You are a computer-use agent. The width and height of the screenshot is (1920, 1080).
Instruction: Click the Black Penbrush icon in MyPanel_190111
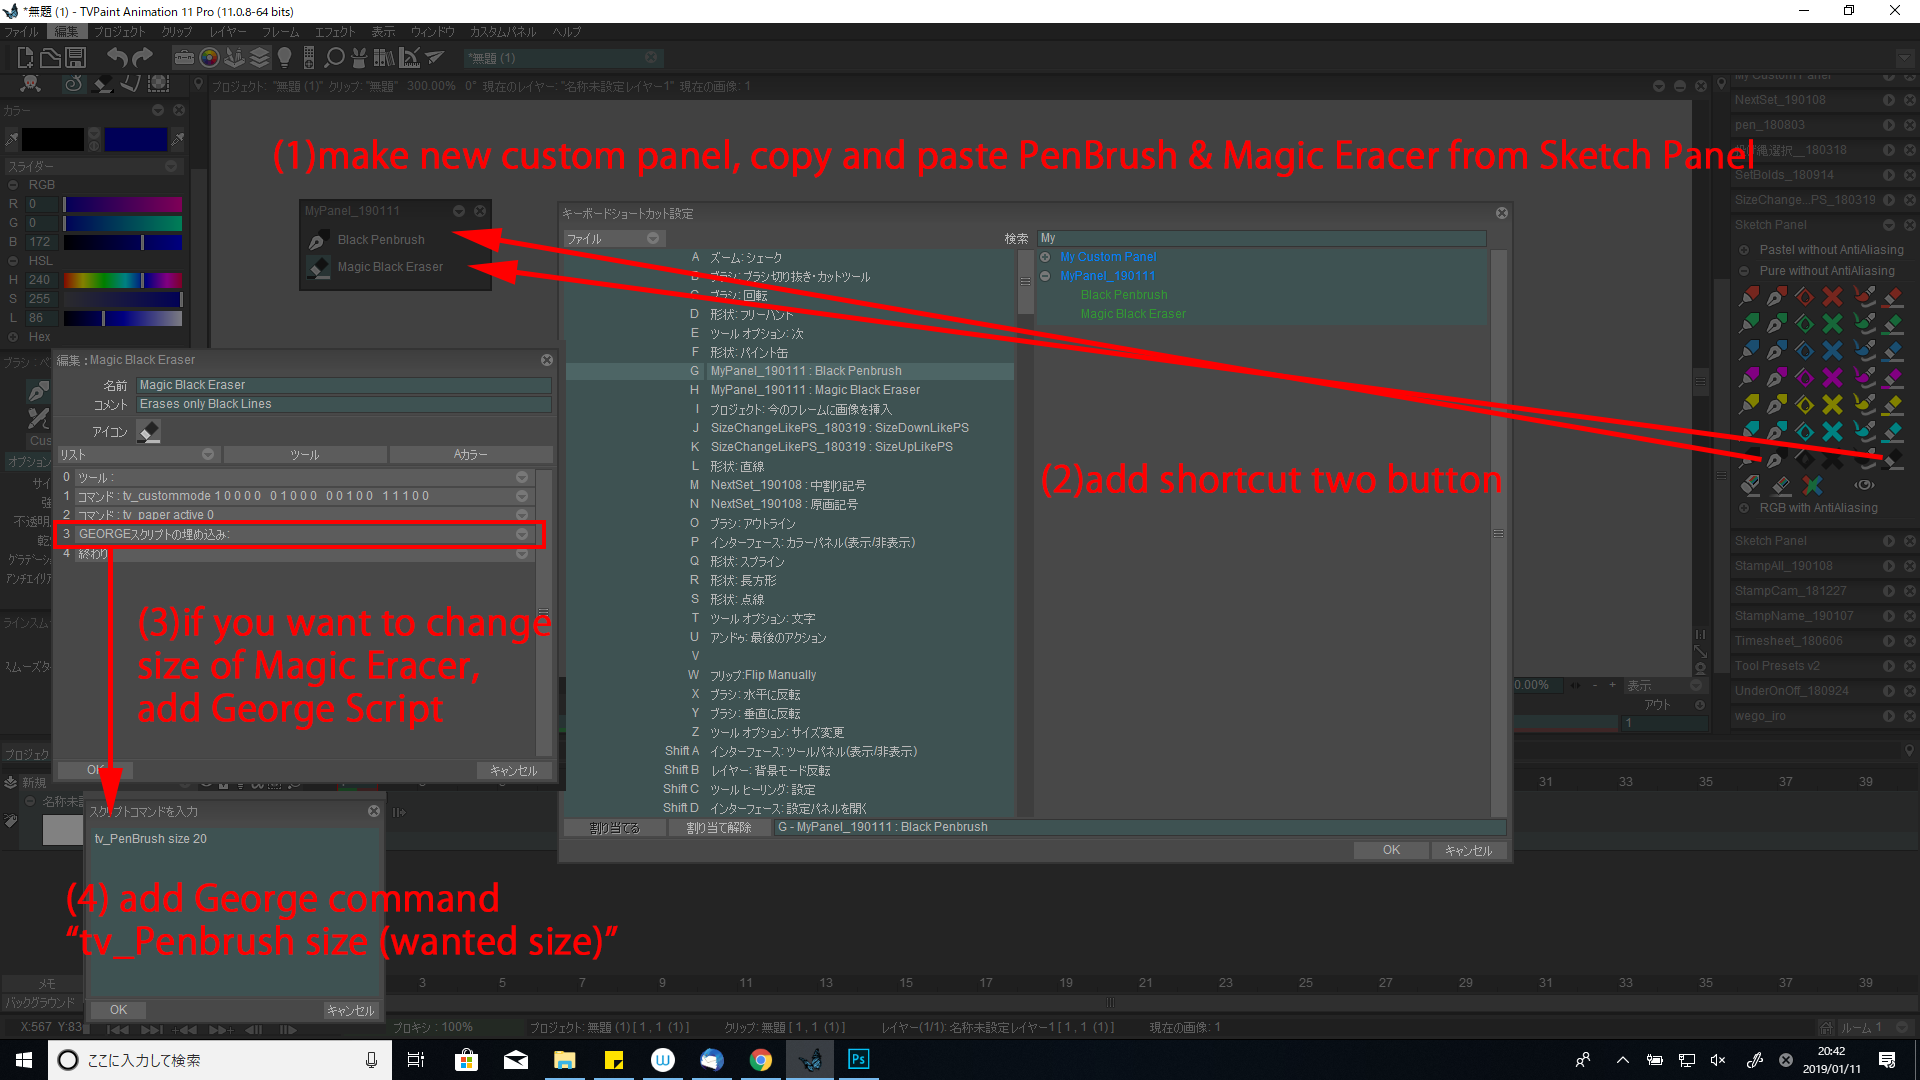tap(318, 241)
